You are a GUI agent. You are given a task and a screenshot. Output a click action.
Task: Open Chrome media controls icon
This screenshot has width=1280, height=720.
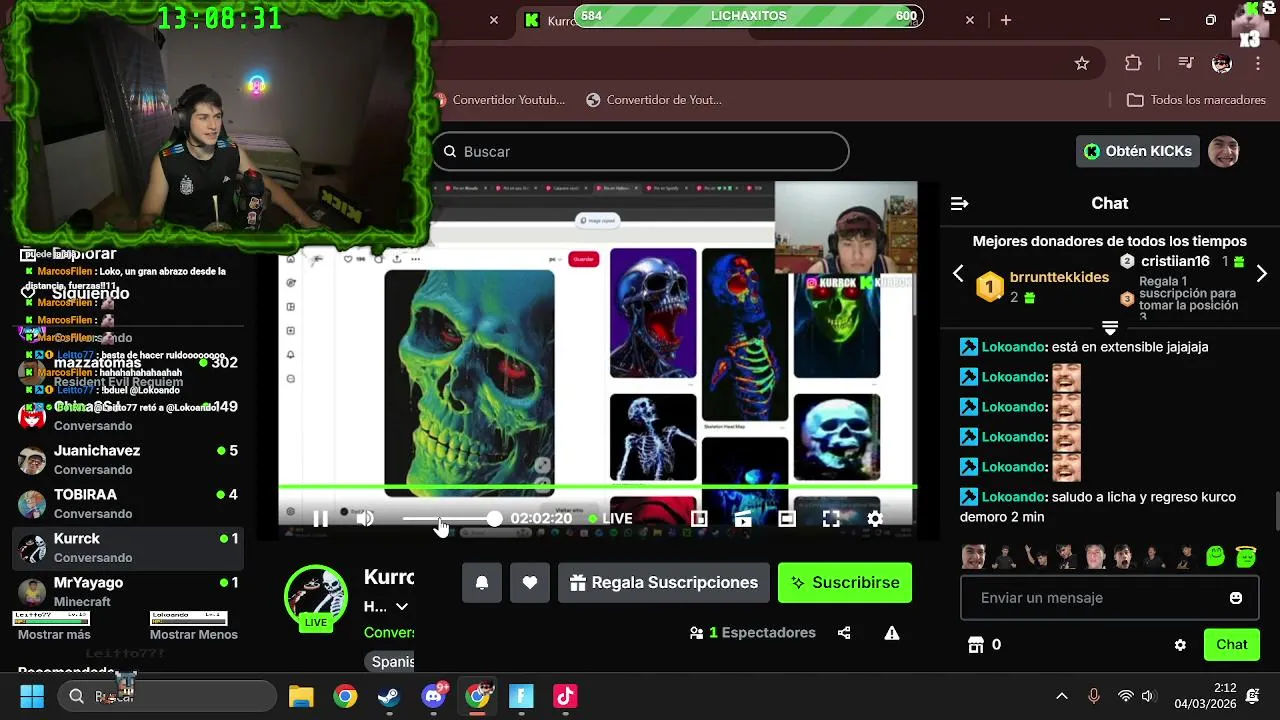(1186, 63)
